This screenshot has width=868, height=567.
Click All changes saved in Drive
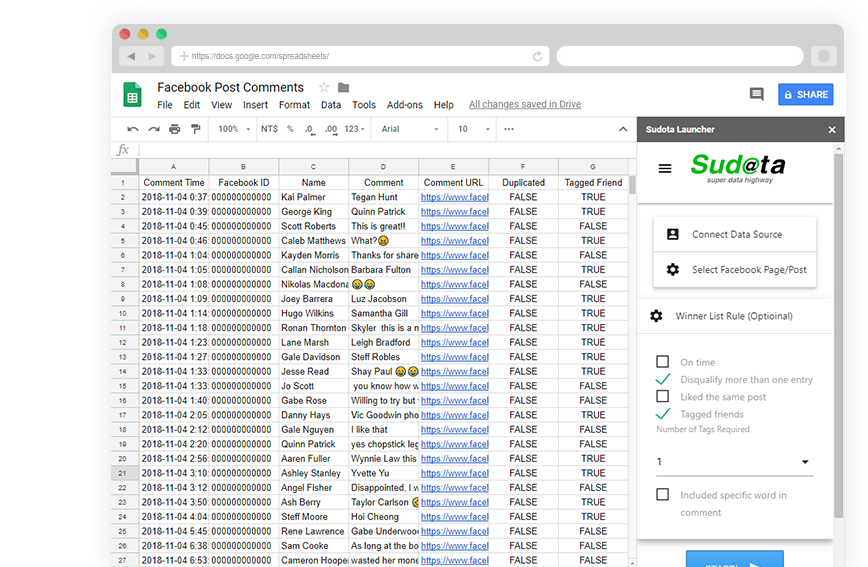[525, 104]
